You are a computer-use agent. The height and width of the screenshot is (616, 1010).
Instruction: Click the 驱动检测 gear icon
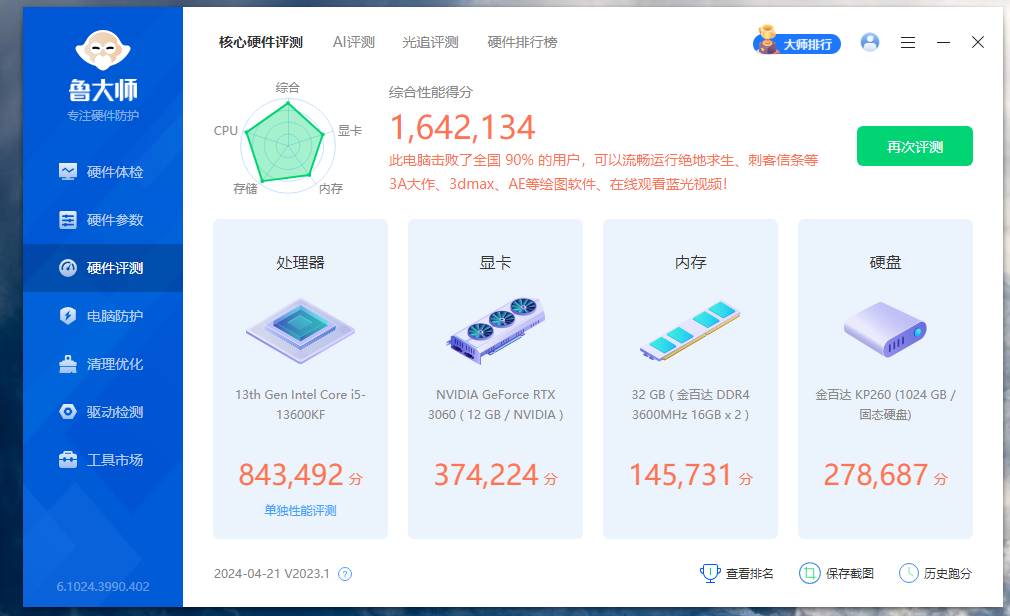pos(68,412)
